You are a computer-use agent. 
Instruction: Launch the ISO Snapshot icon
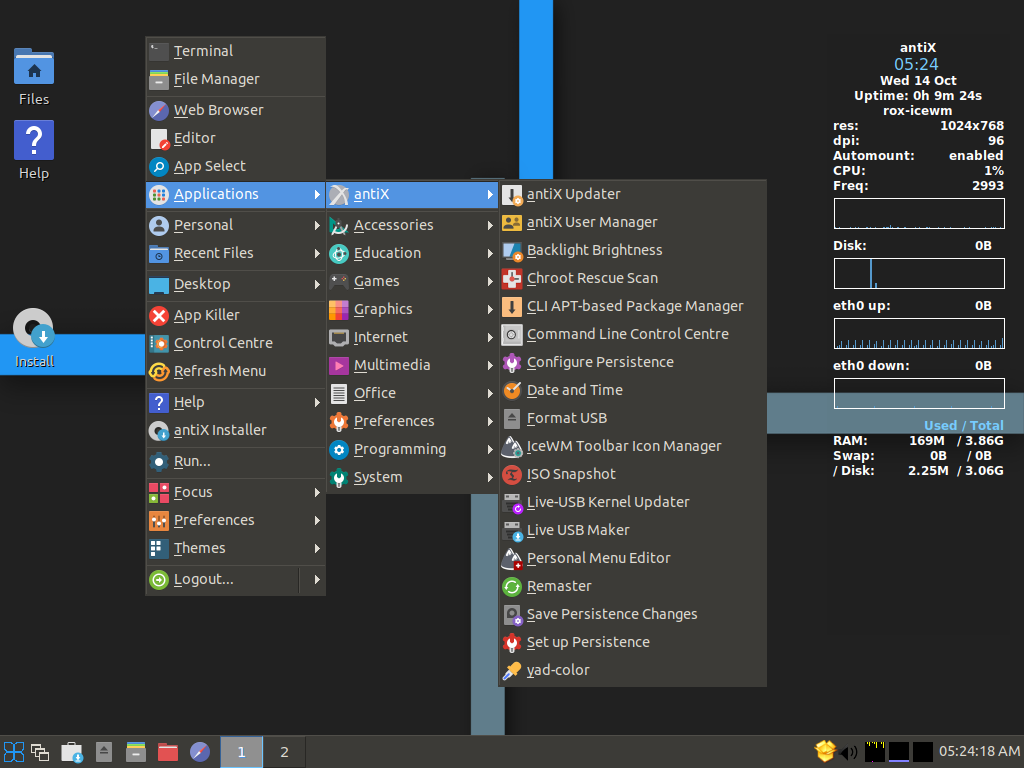(512, 475)
